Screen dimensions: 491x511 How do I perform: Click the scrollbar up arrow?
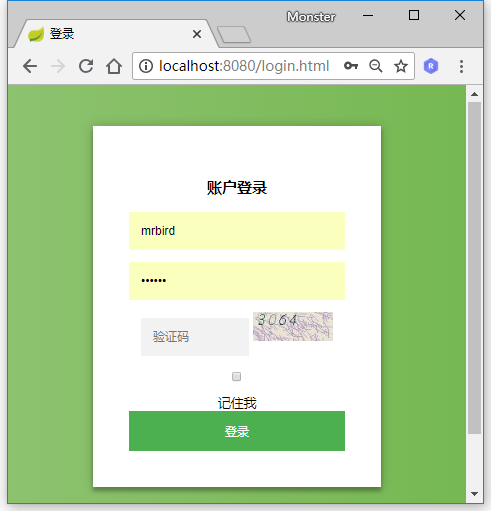(x=474, y=94)
